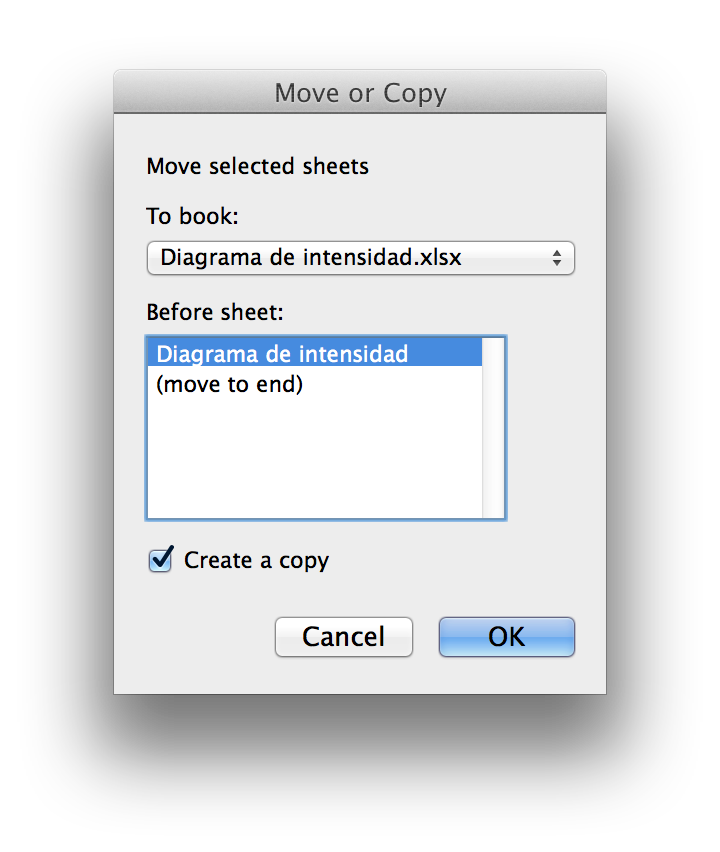Open the "To book" dropdown menu
This screenshot has height=852, width=720.
pos(360,258)
